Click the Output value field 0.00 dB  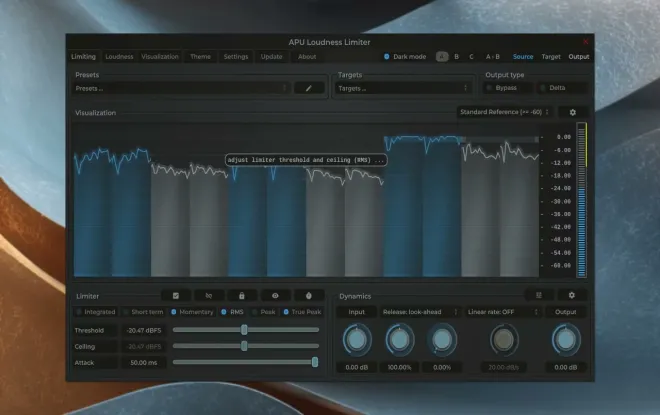point(566,367)
